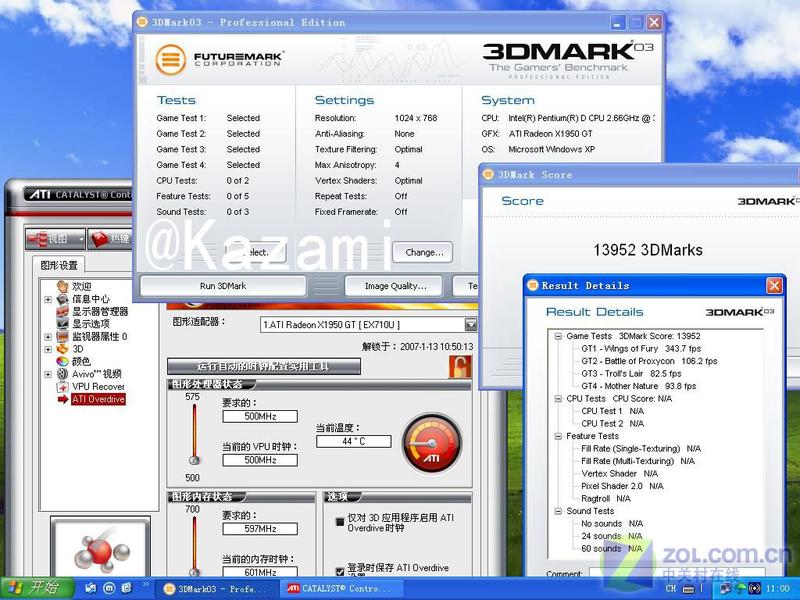Click the Overdrive unlock padlock icon
This screenshot has width=800, height=600.
460,367
